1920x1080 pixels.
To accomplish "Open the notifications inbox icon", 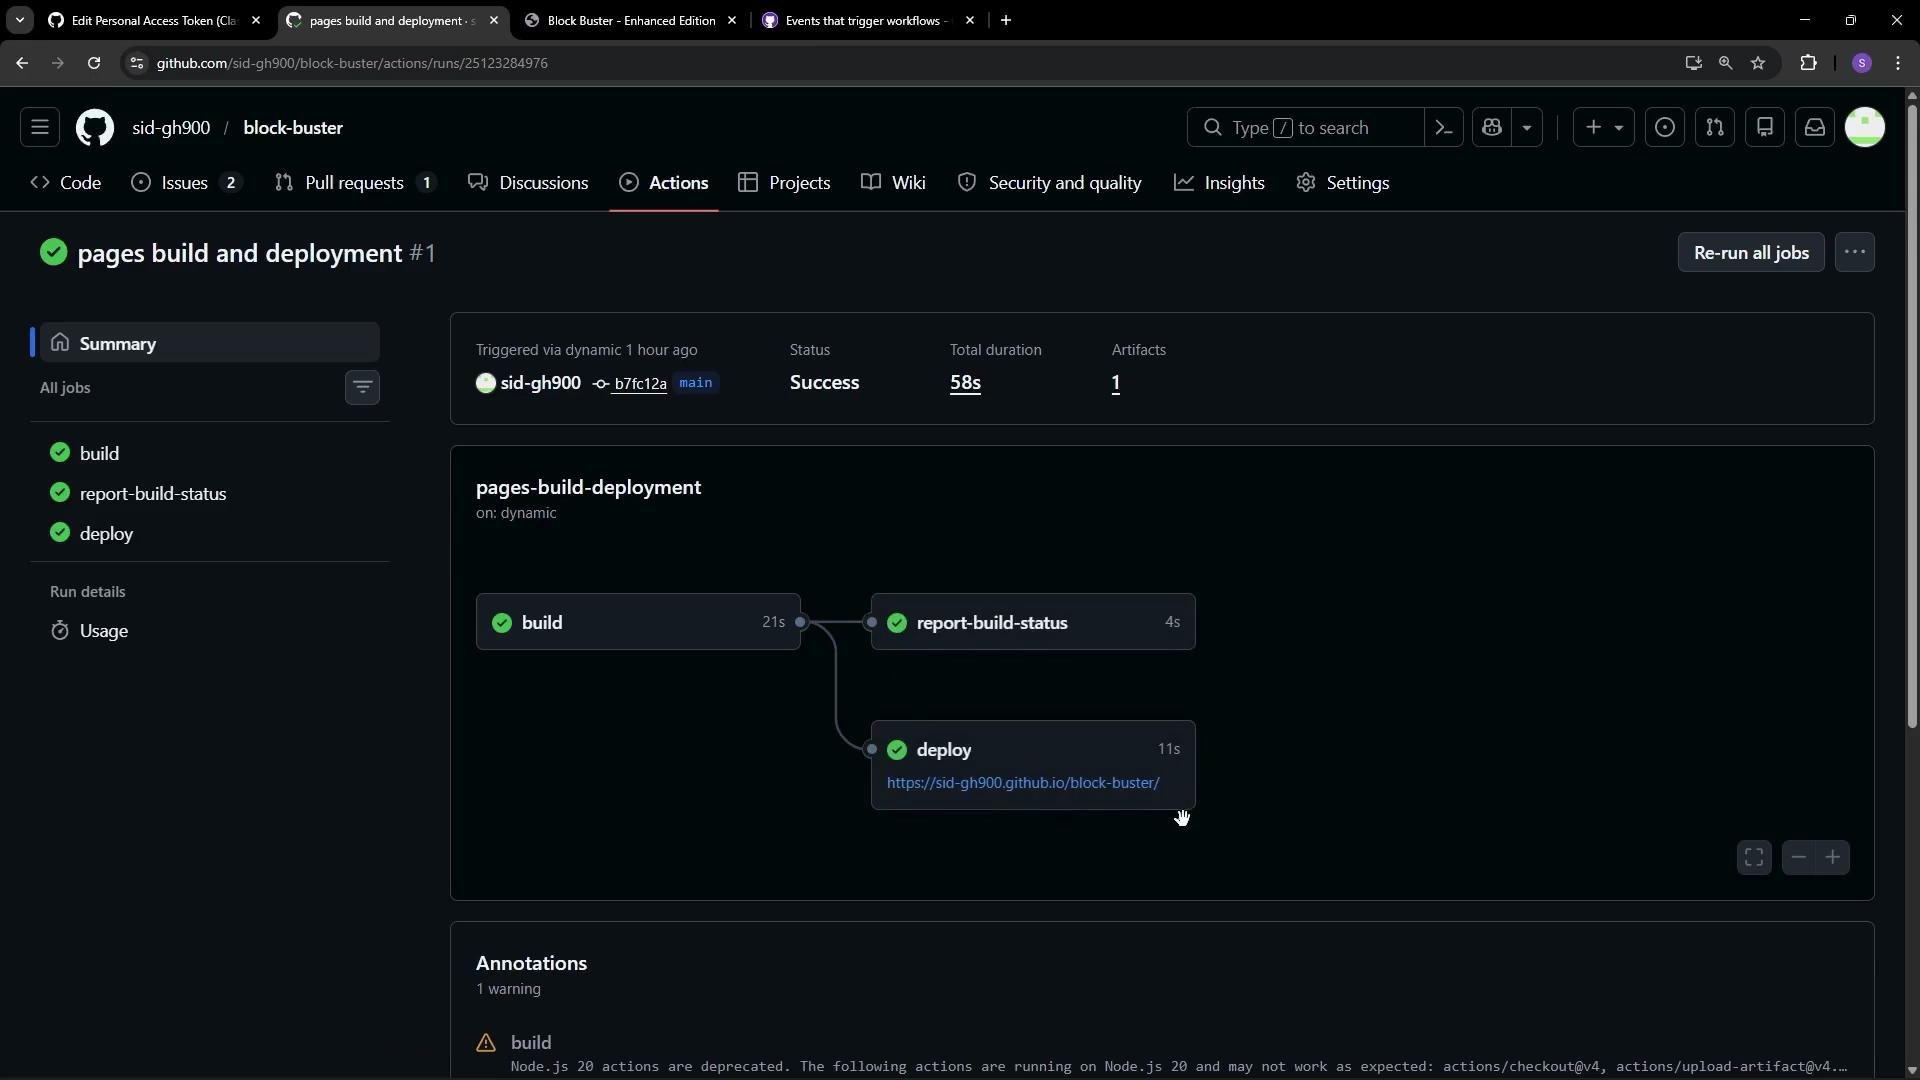I will 1815,128.
